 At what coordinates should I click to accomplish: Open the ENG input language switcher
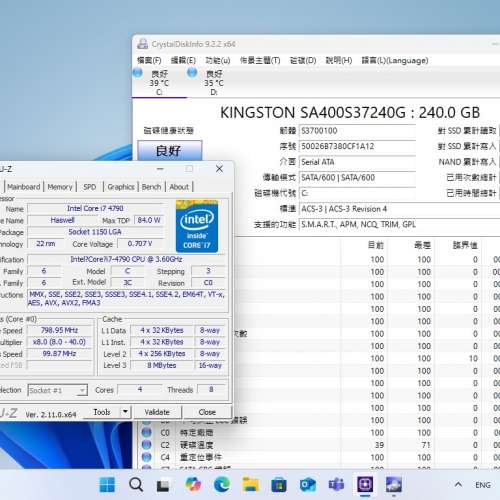coord(483,485)
